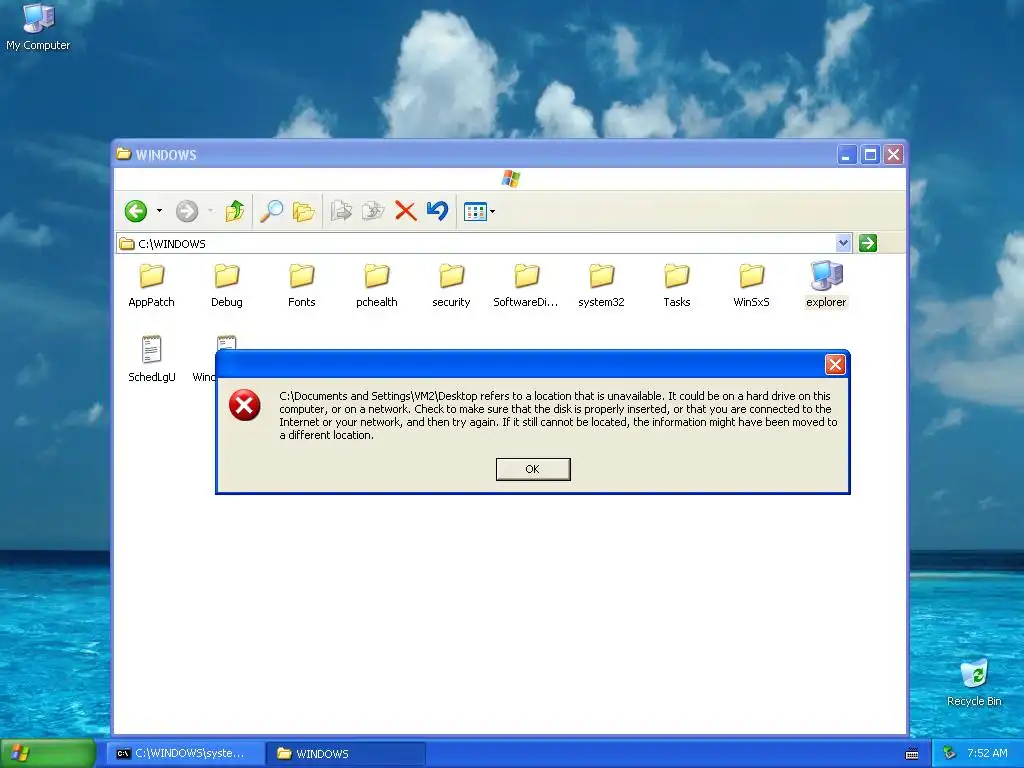1024x768 pixels.
Task: Select the Debug folder
Action: (227, 285)
